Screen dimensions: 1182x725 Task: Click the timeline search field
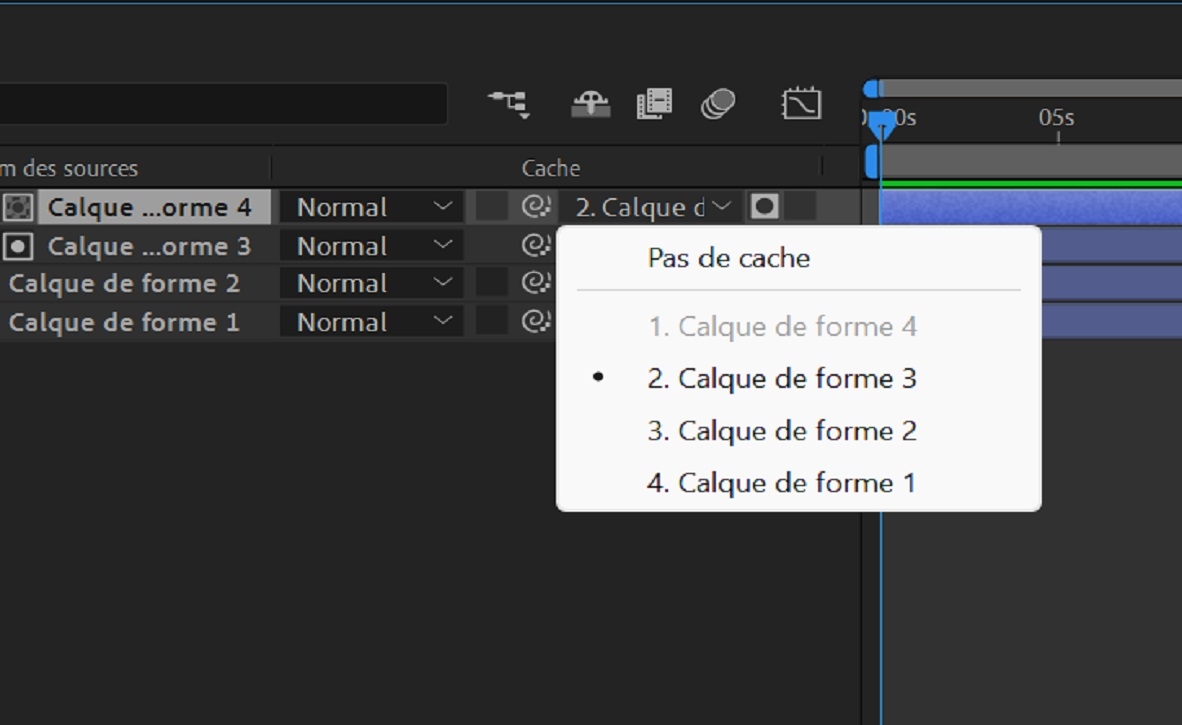[x=222, y=104]
